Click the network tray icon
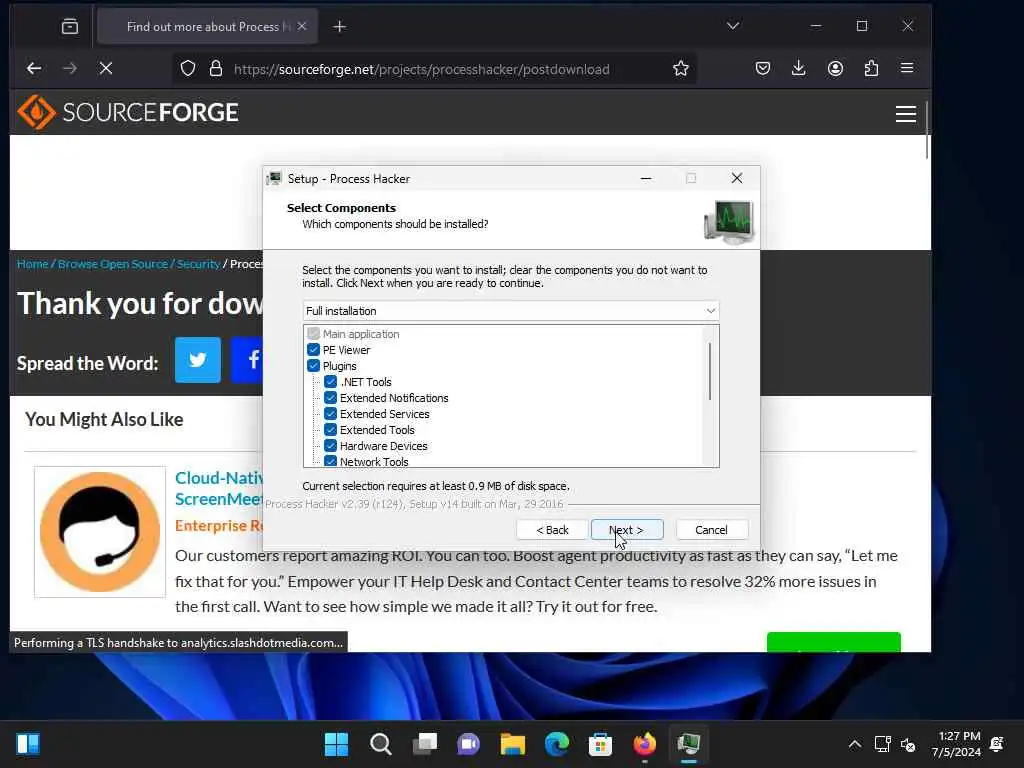Viewport: 1024px width, 768px height. [882, 744]
